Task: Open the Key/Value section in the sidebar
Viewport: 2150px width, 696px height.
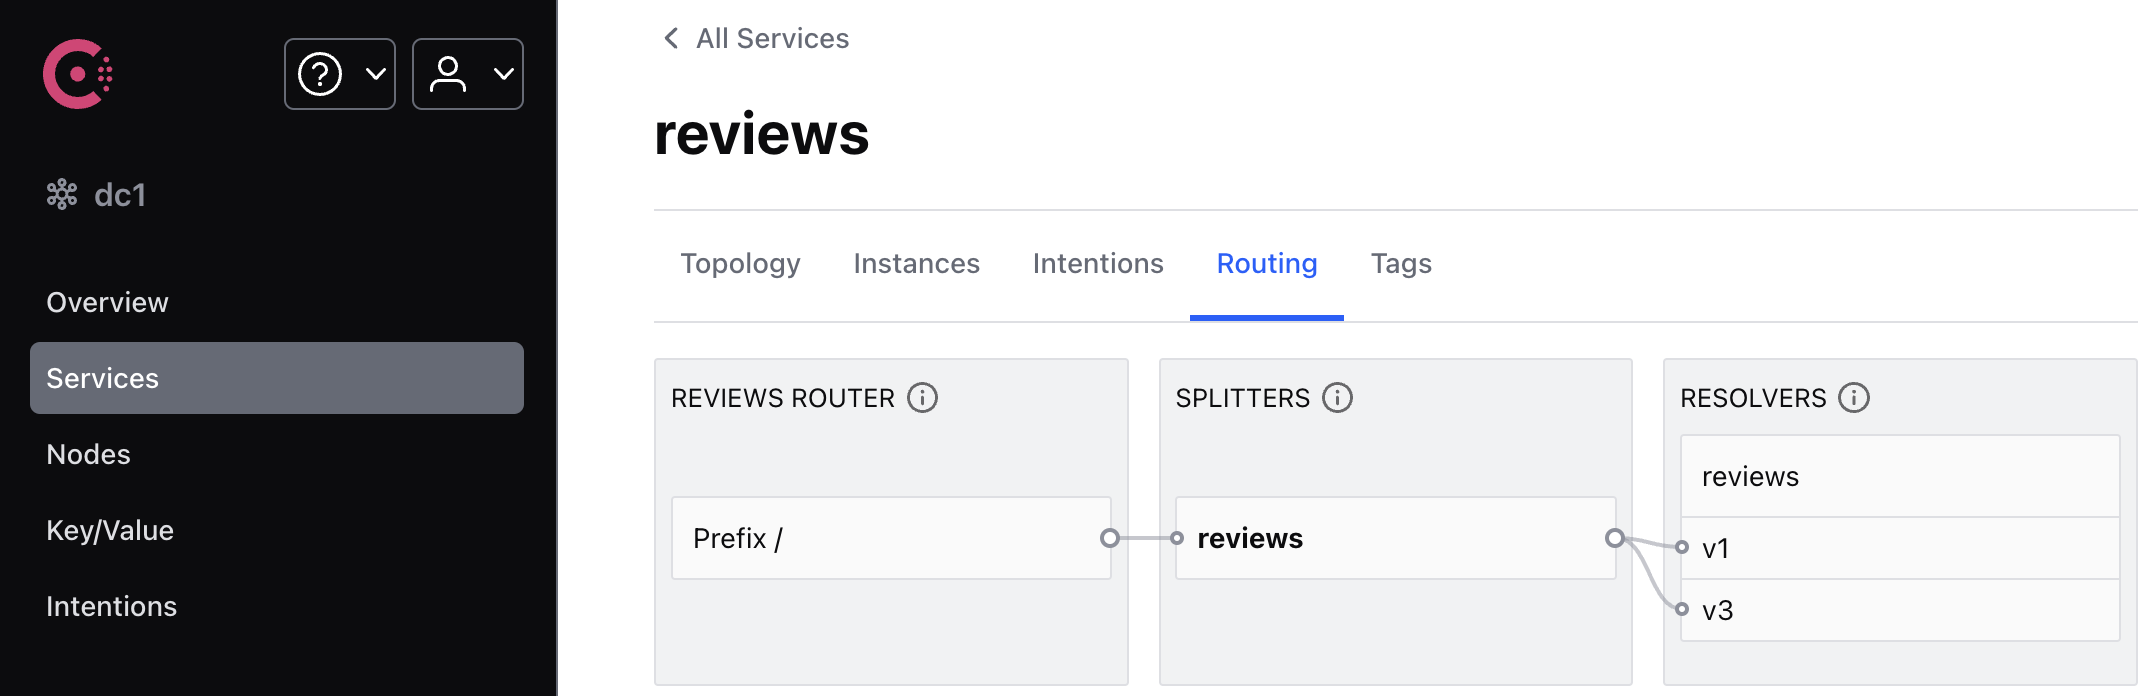Action: pyautogui.click(x=110, y=530)
